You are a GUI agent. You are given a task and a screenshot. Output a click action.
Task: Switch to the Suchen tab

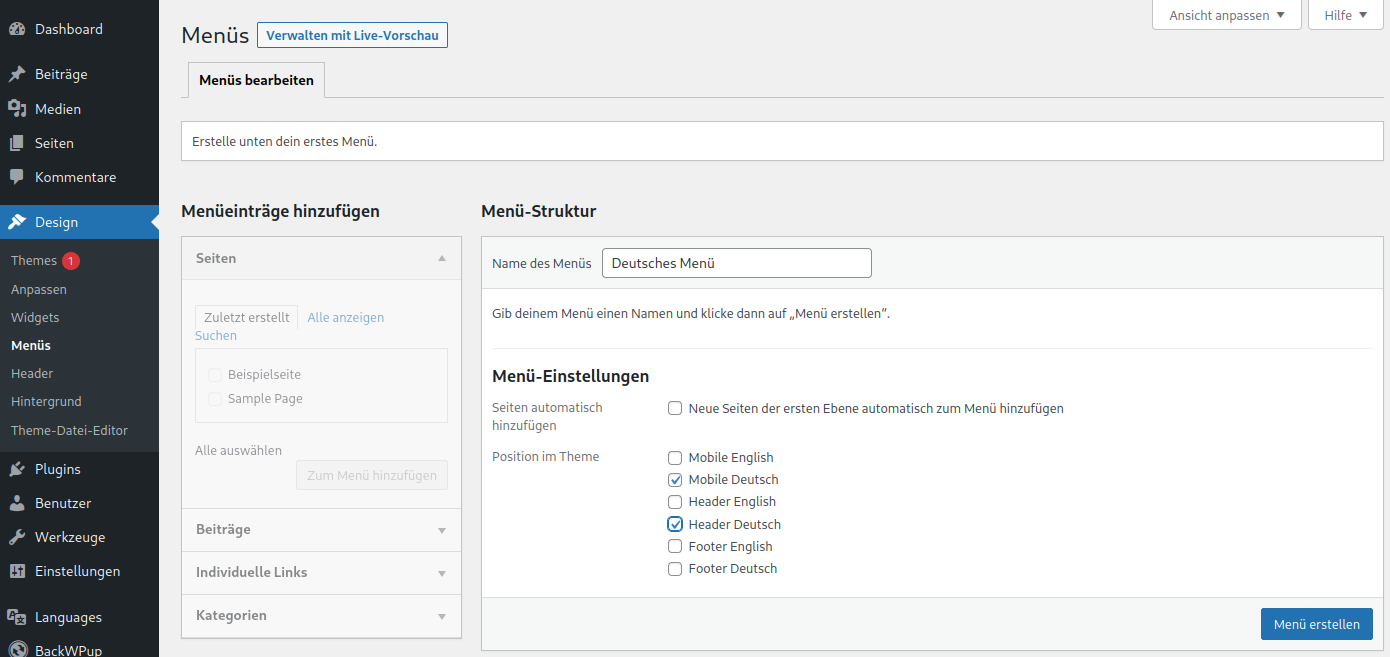click(x=216, y=336)
